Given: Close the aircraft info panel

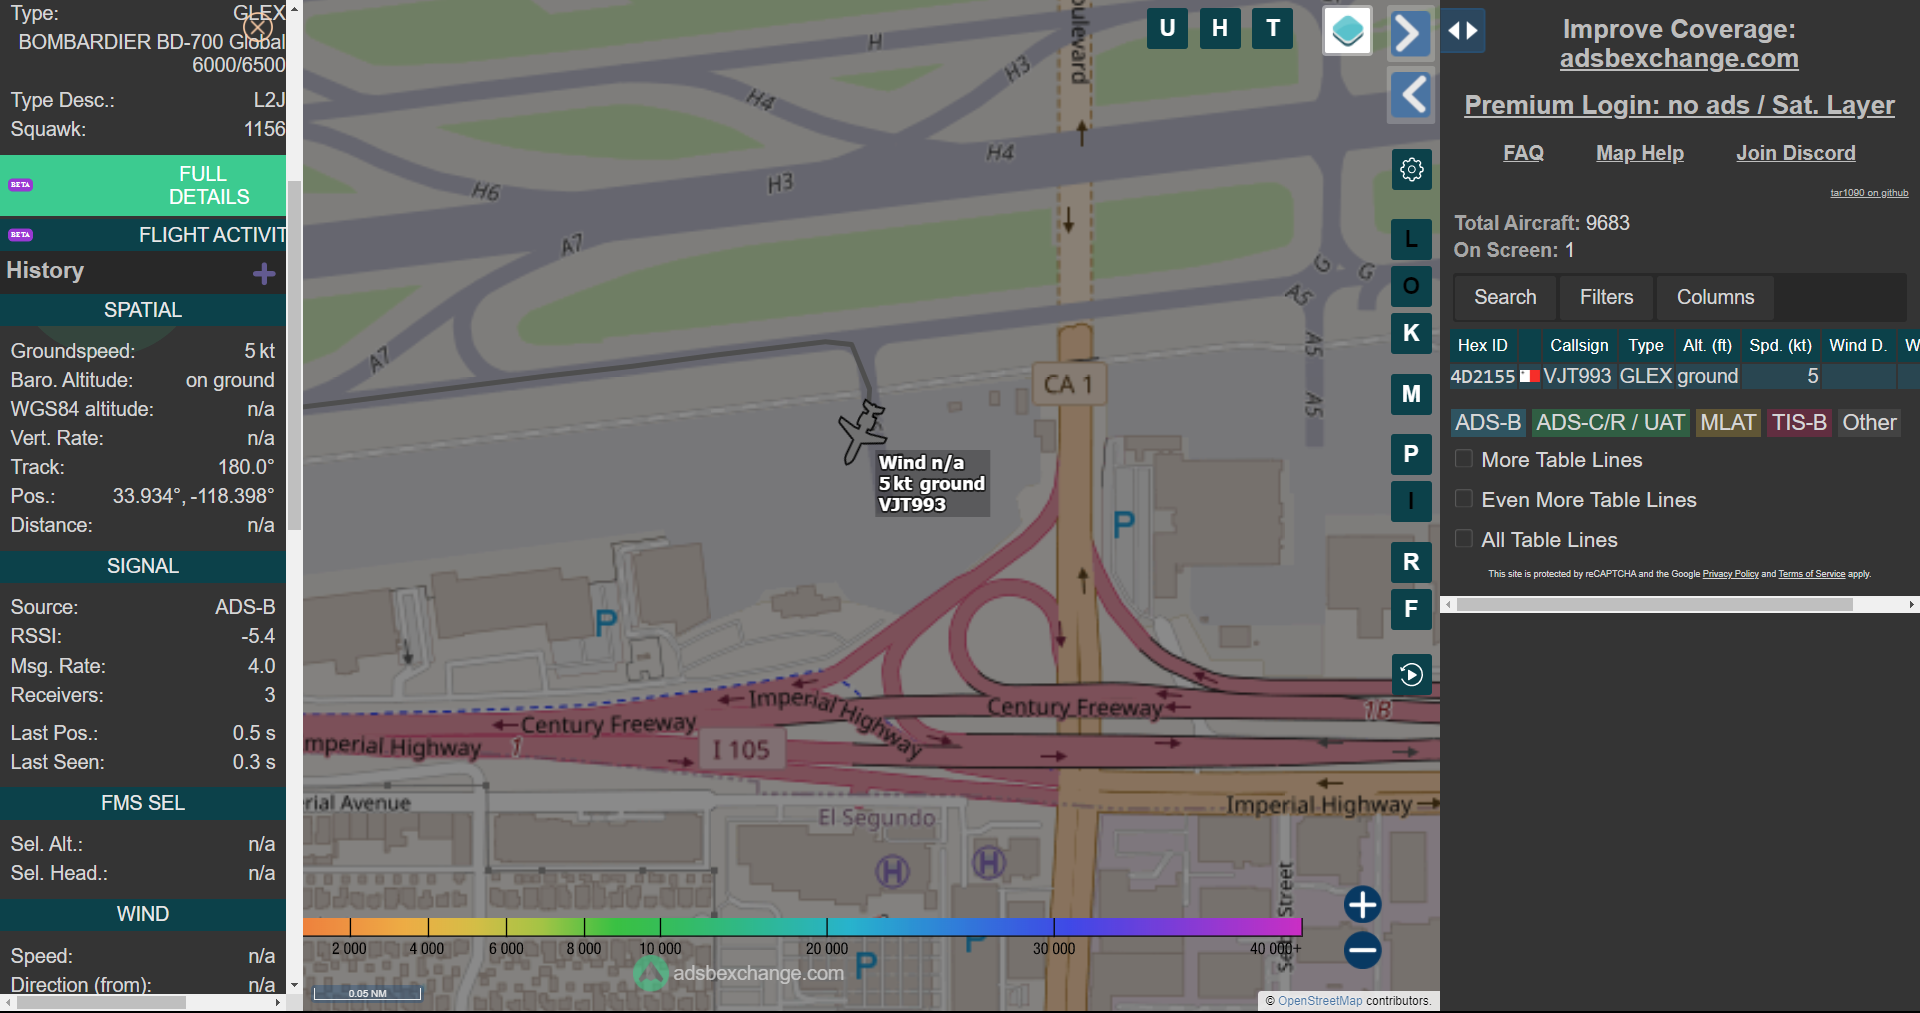Looking at the screenshot, I should click(x=258, y=27).
